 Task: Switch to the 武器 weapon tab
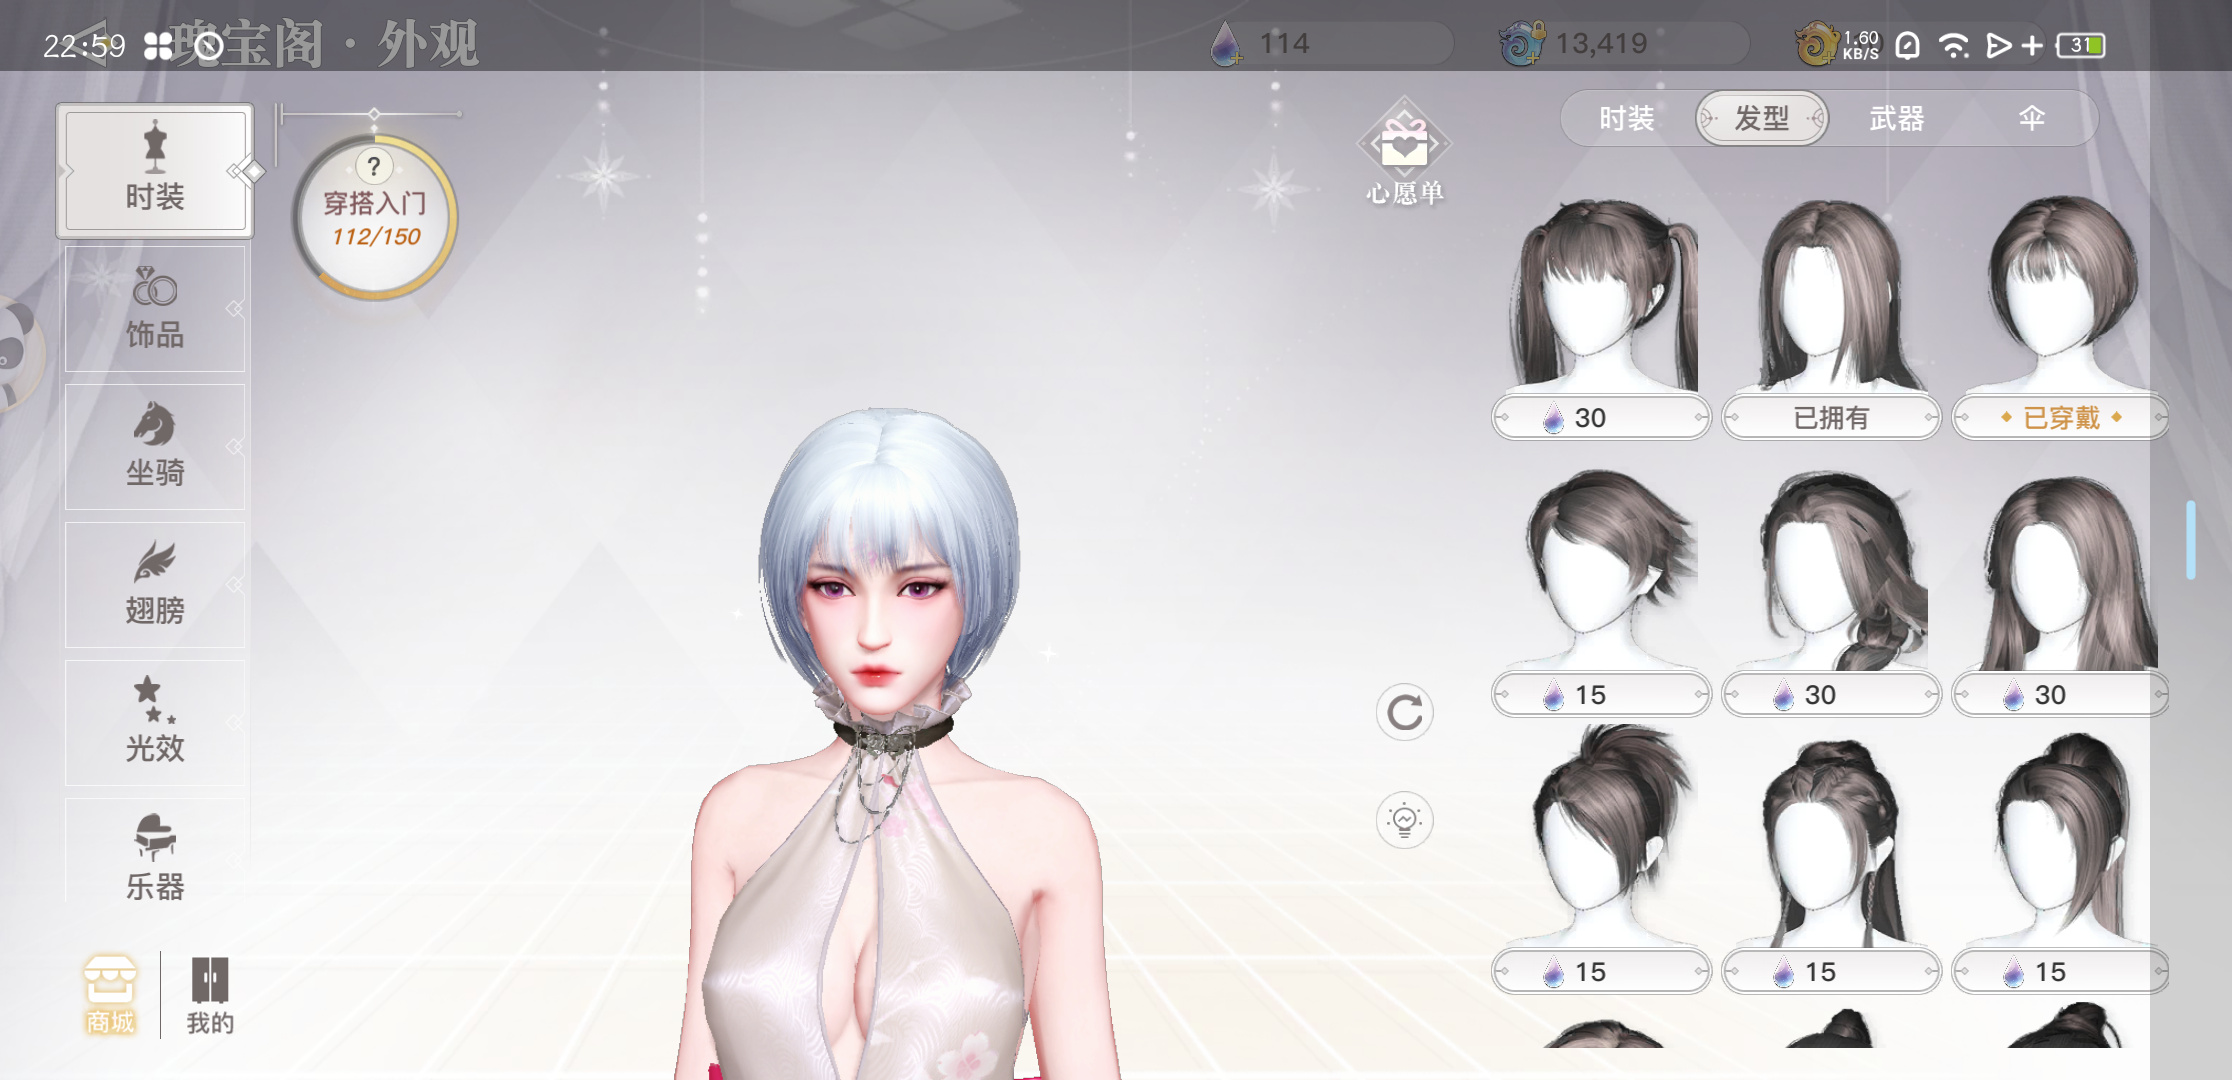[1897, 119]
